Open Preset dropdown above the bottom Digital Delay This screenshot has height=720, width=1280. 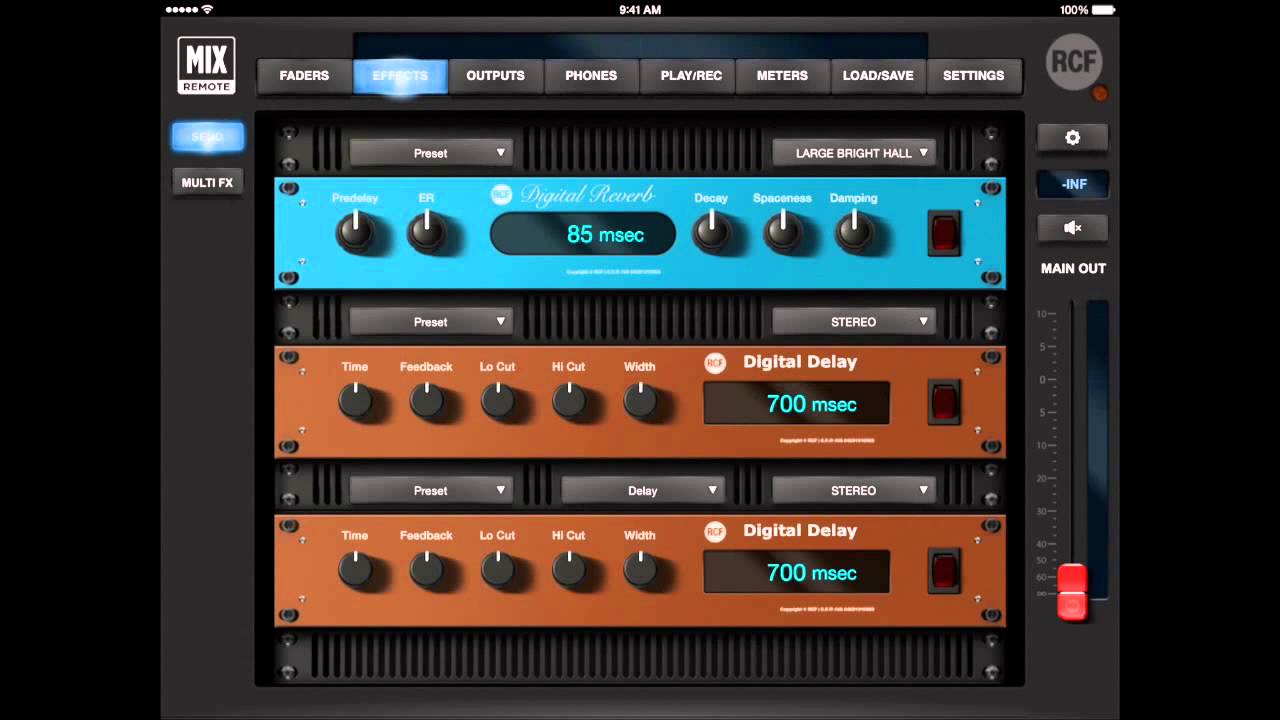[x=431, y=491]
